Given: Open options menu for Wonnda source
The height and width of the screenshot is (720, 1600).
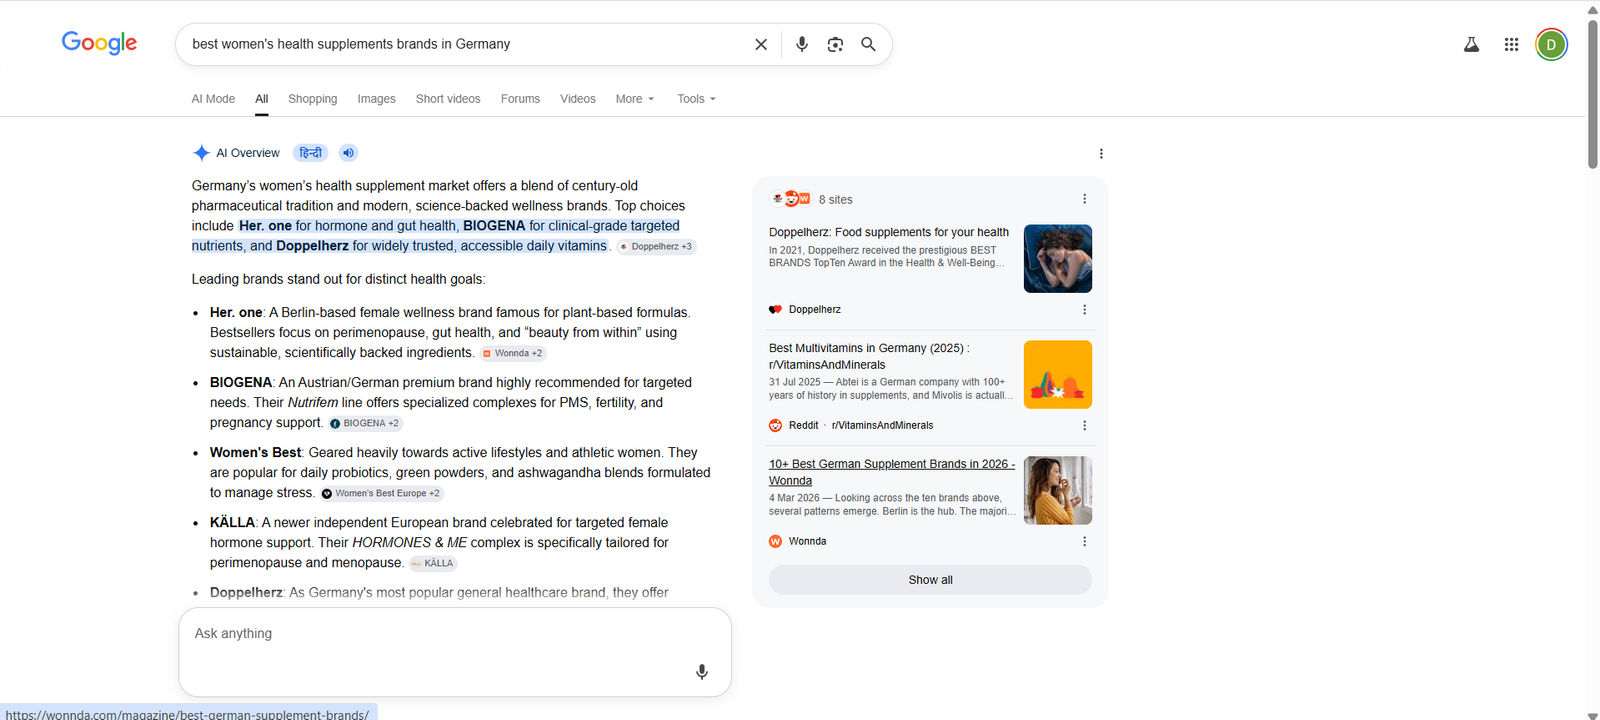Looking at the screenshot, I should [1084, 542].
